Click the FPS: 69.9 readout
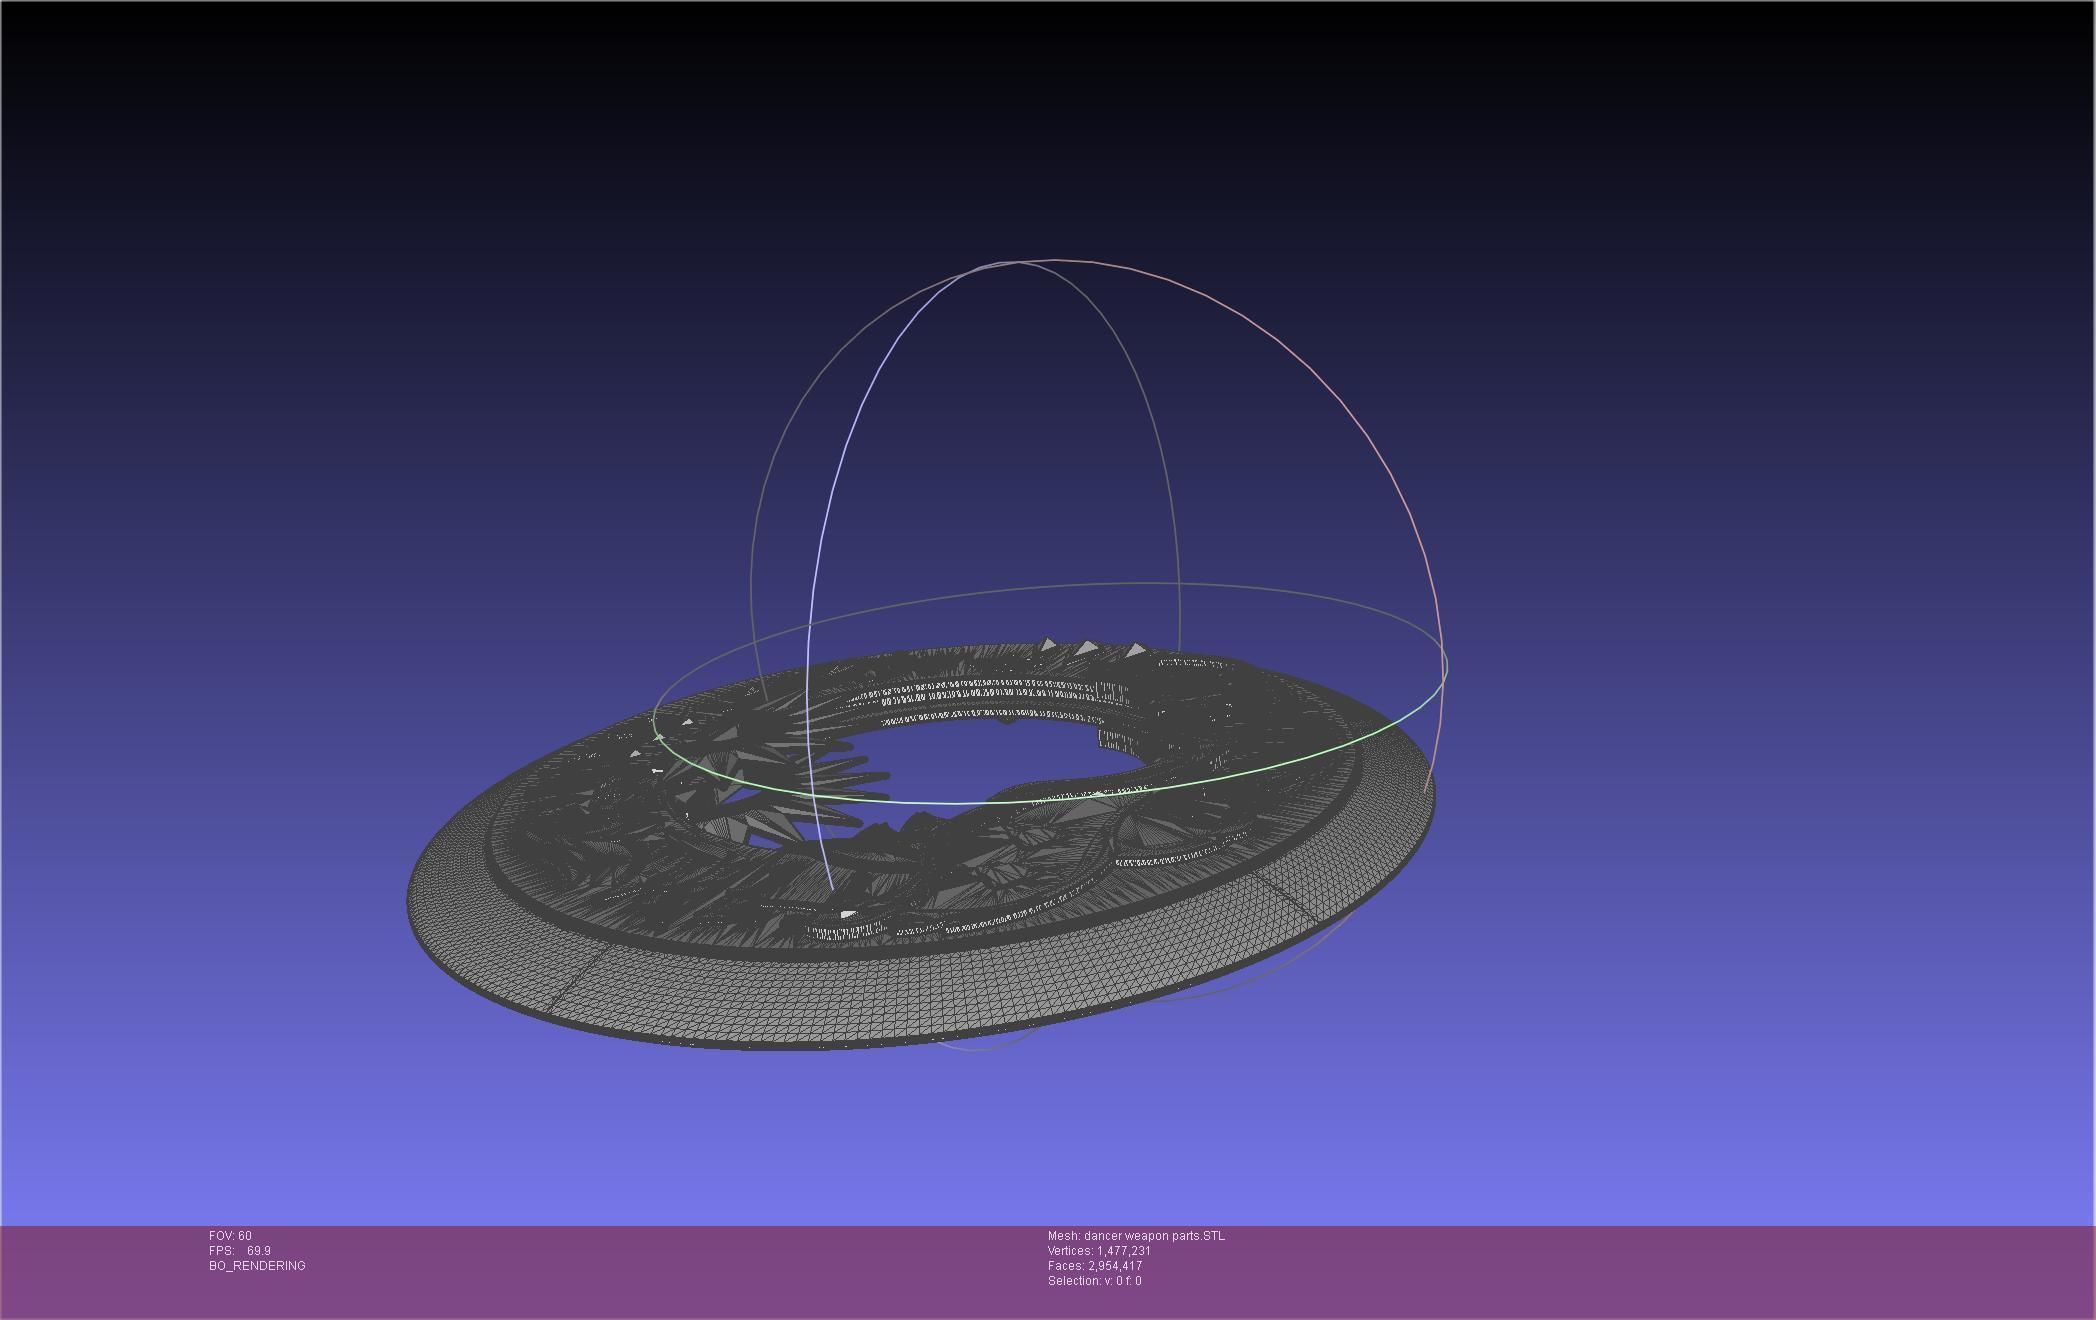 240,1251
